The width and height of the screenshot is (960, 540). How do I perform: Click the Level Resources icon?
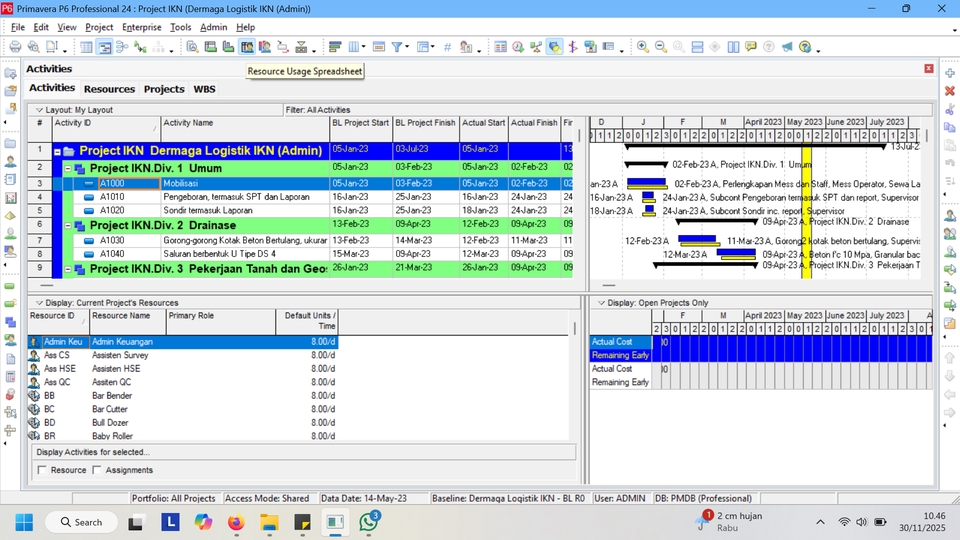(536, 47)
